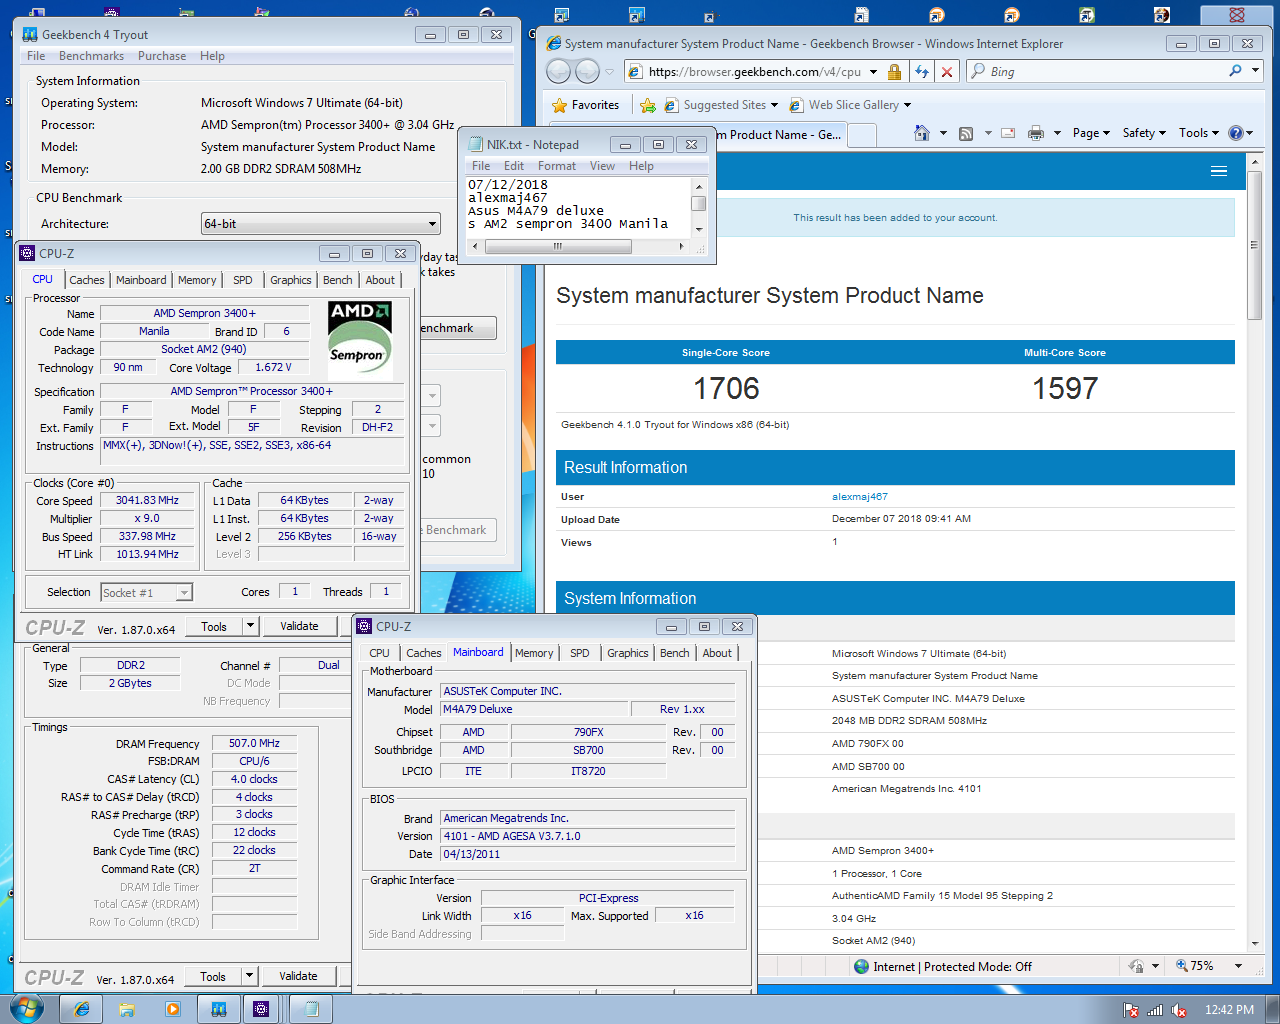Open the zoom level dropdown arrow

click(1238, 966)
